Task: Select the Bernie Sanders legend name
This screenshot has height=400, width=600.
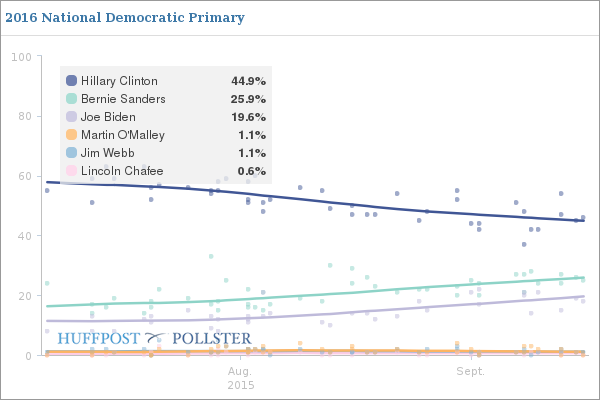Action: click(122, 99)
